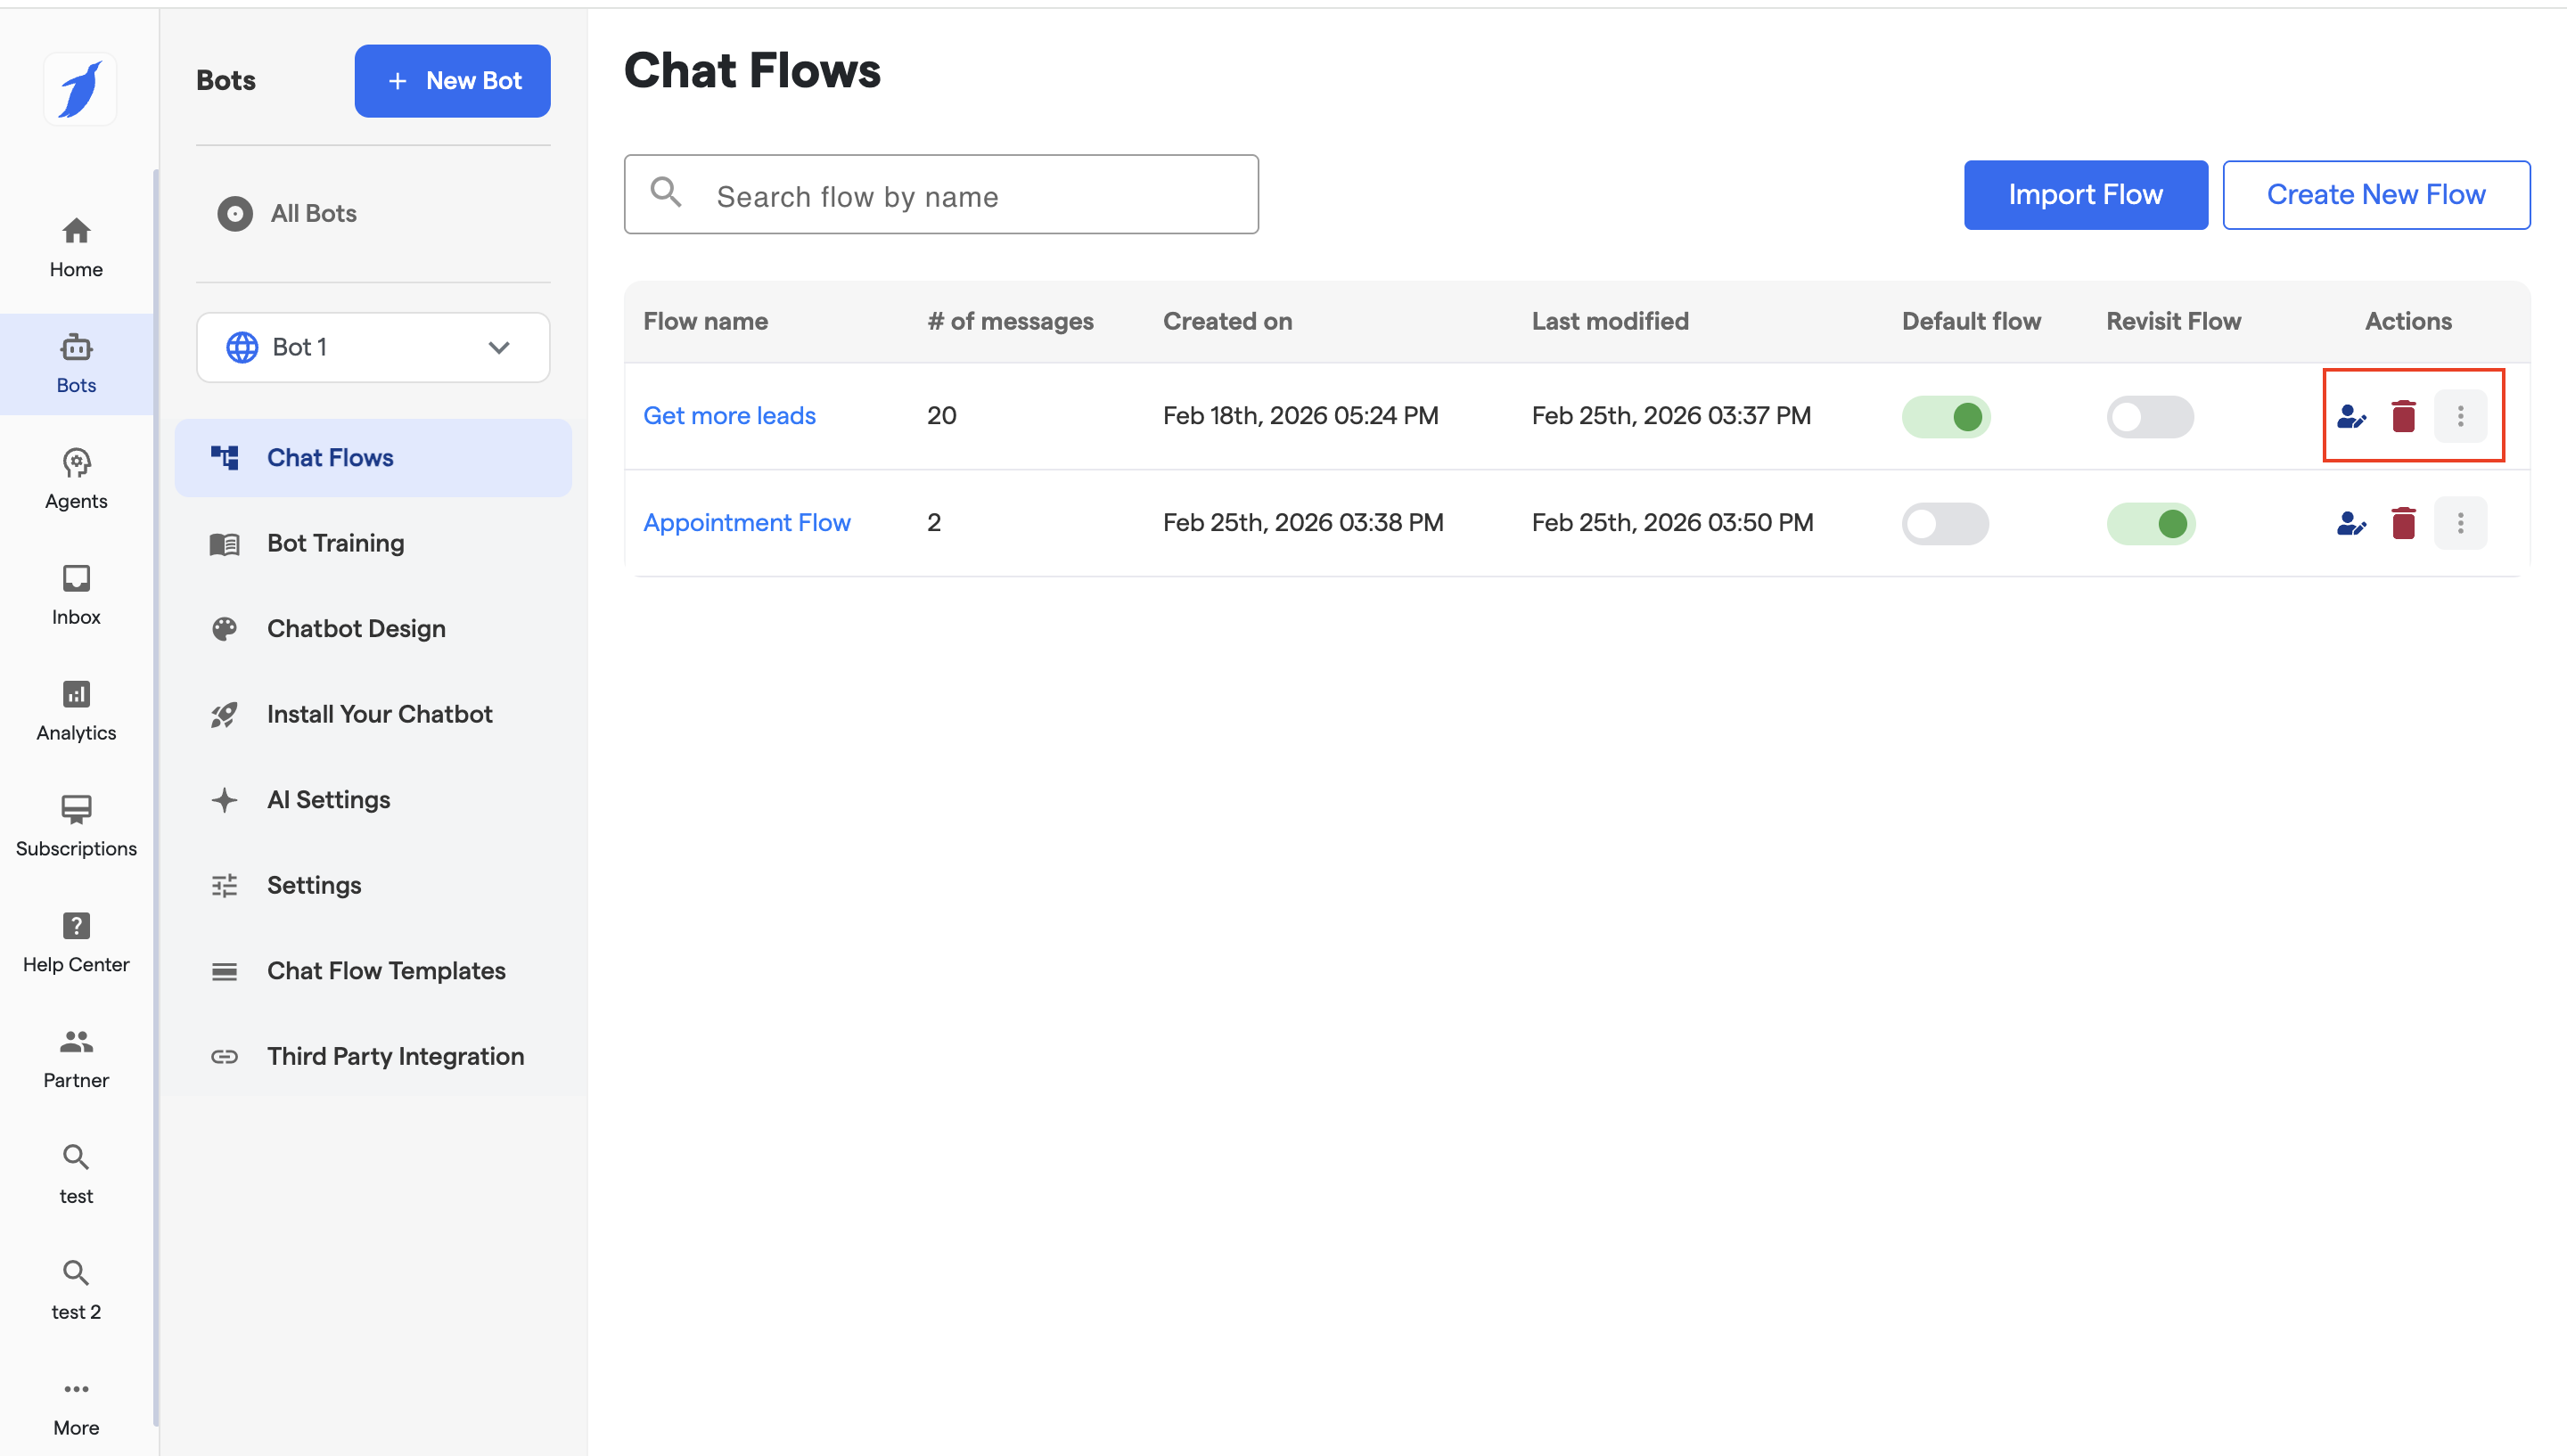Open three-dot menu for Appointment Flow
This screenshot has height=1456, width=2567.
(x=2460, y=523)
